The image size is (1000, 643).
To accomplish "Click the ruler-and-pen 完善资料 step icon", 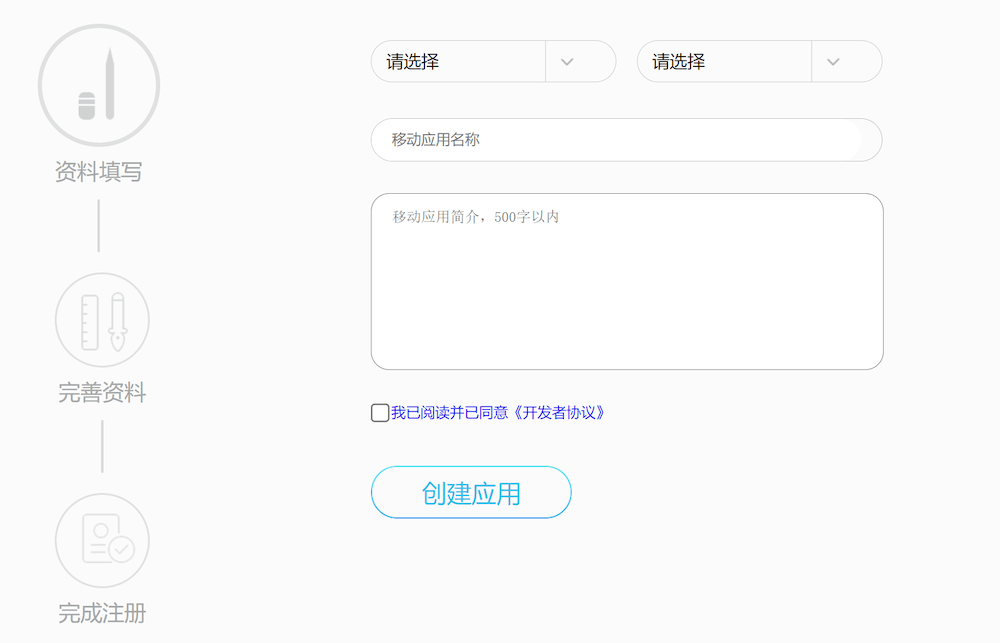I will (102, 320).
